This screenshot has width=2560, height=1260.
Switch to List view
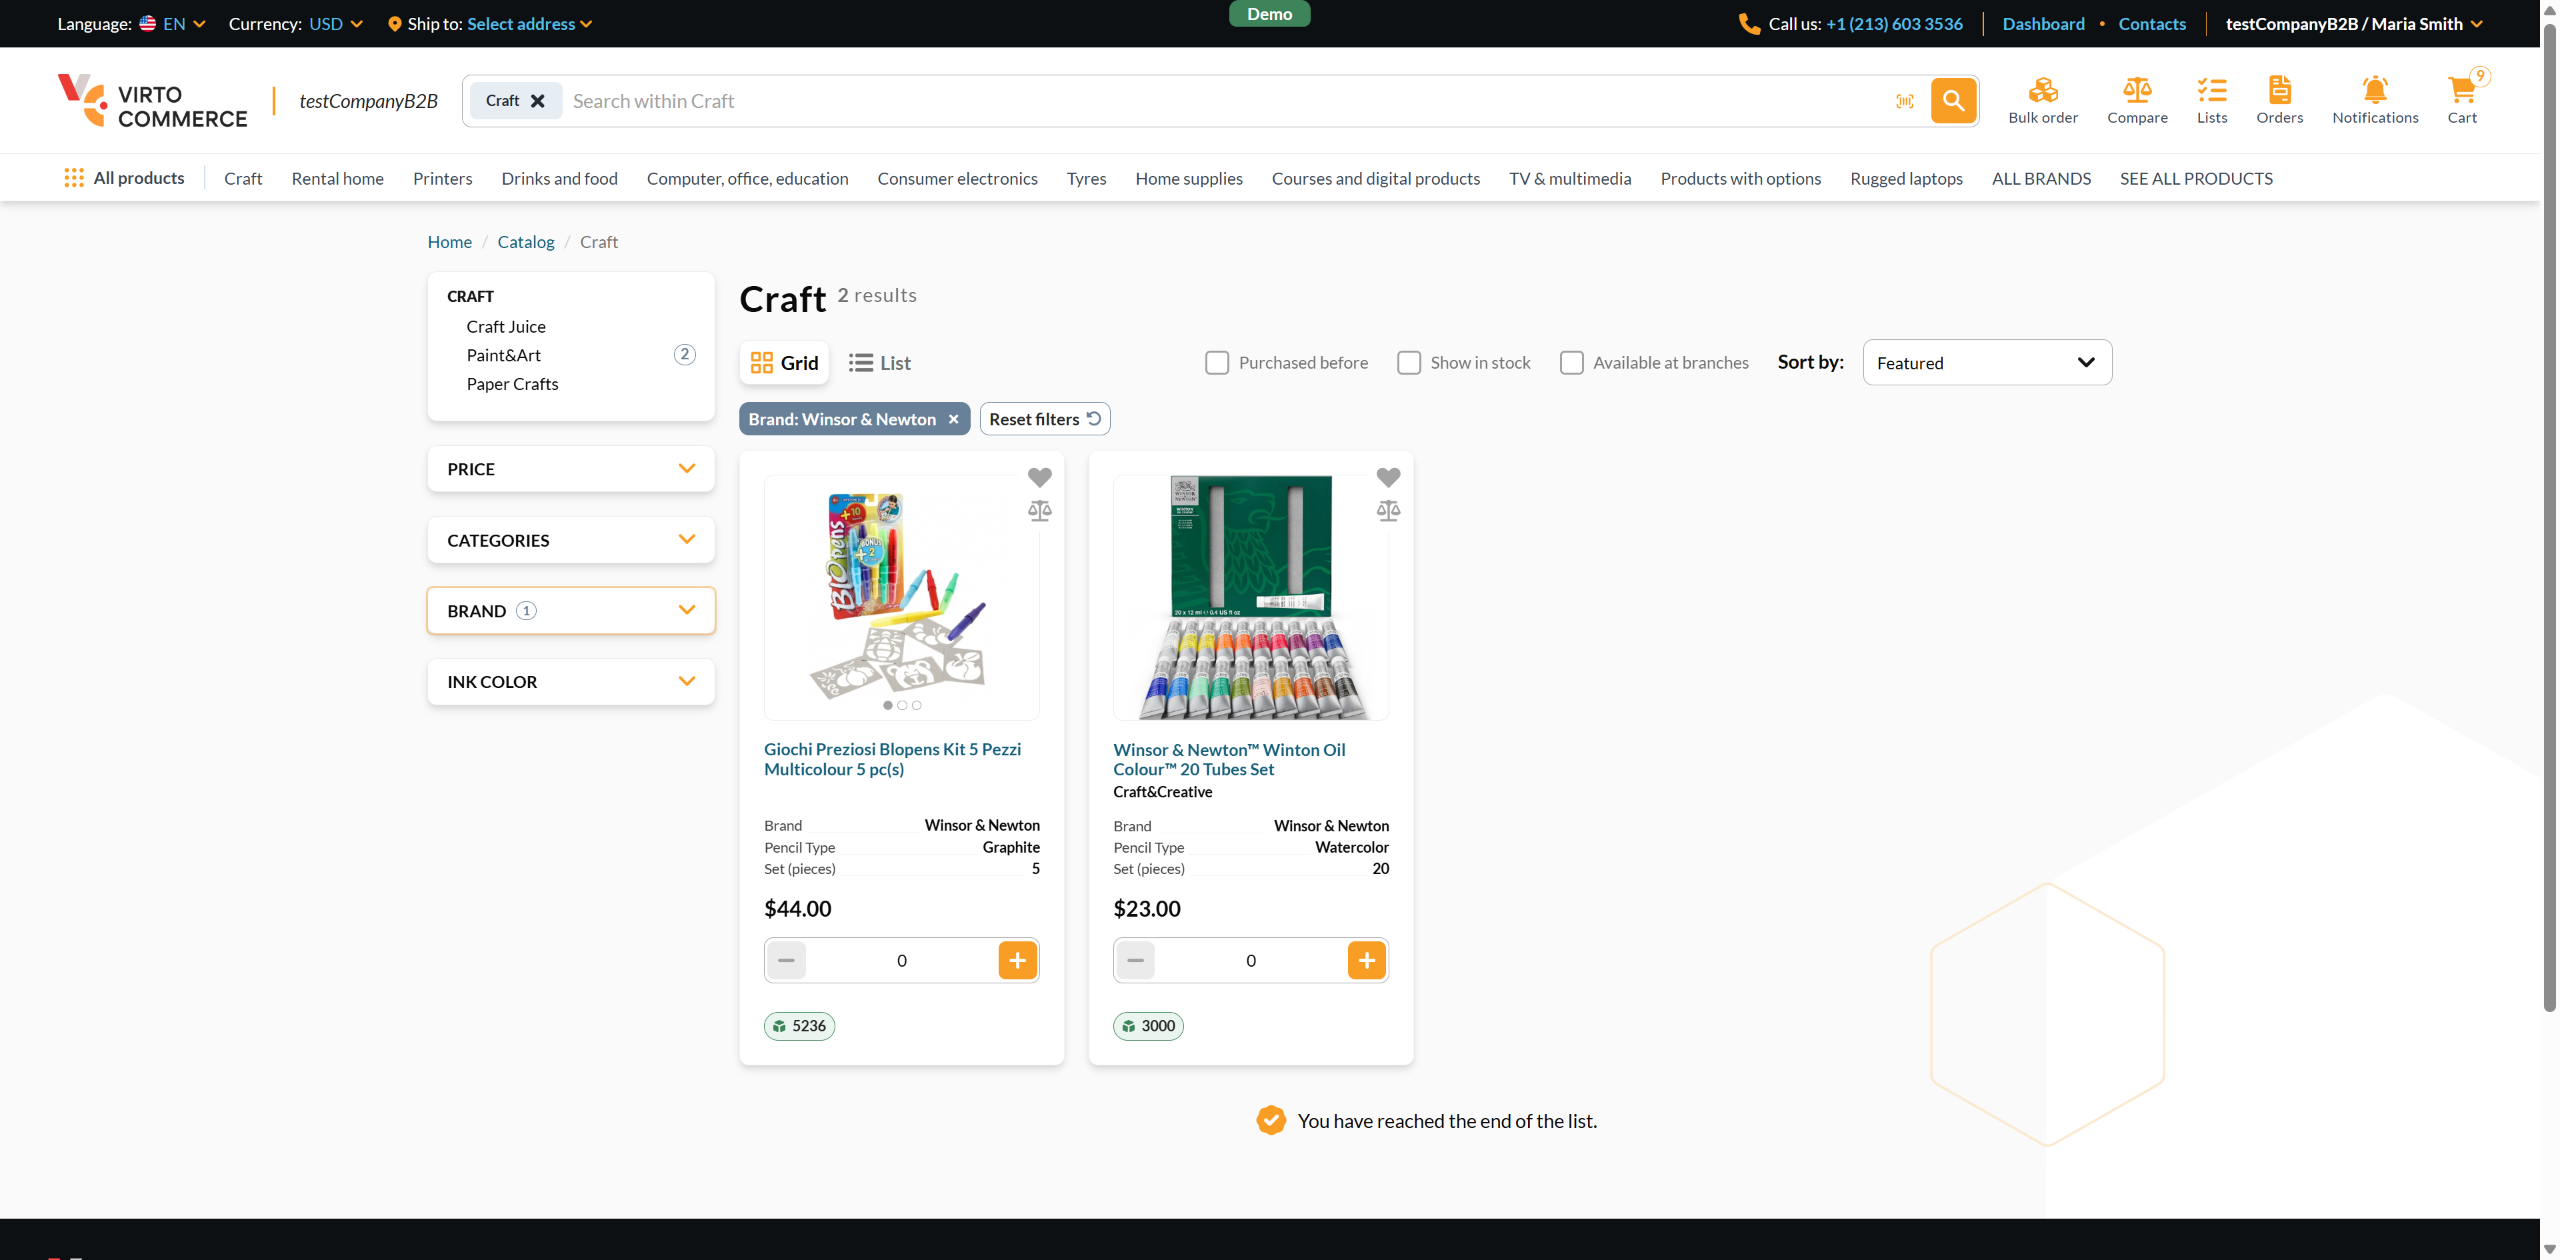880,363
